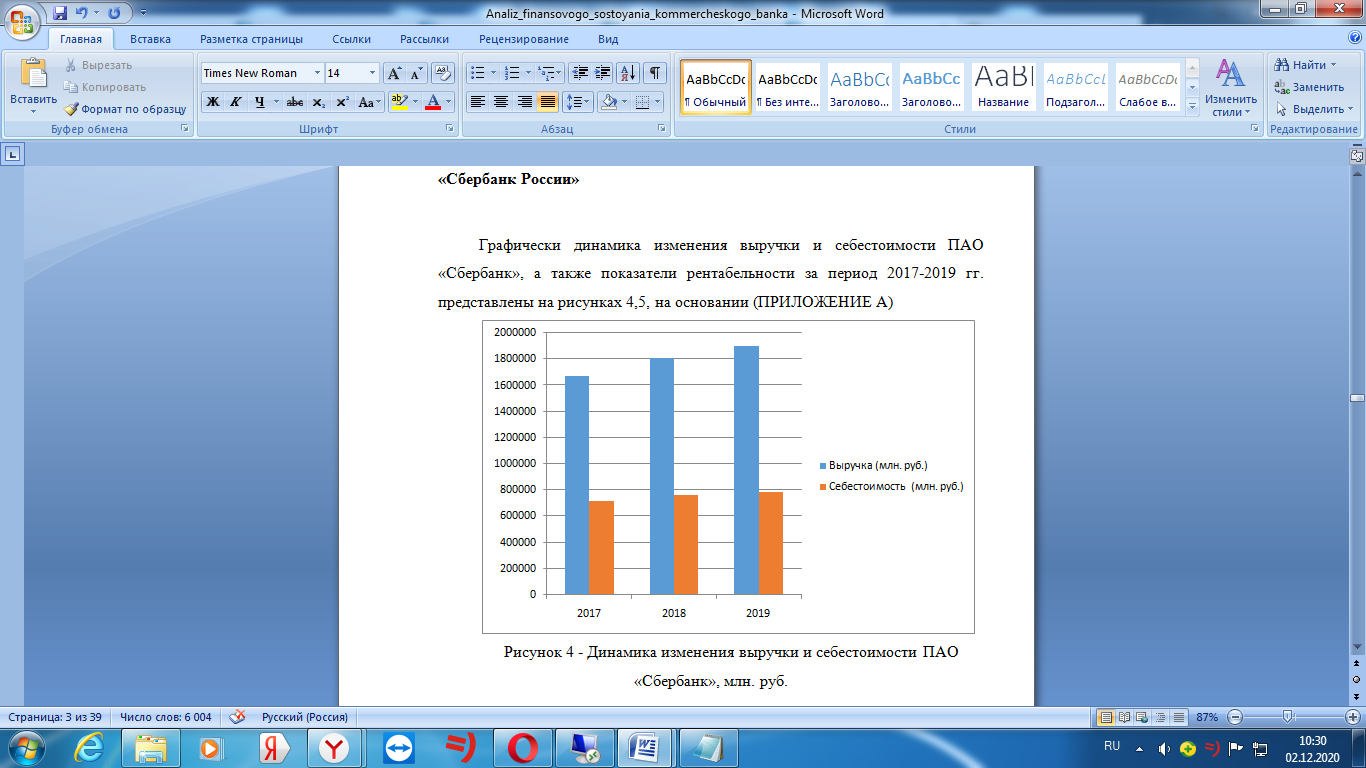Screen dimensions: 1366x768
Task: Switch to Разметка страницы tab
Action: coord(251,39)
